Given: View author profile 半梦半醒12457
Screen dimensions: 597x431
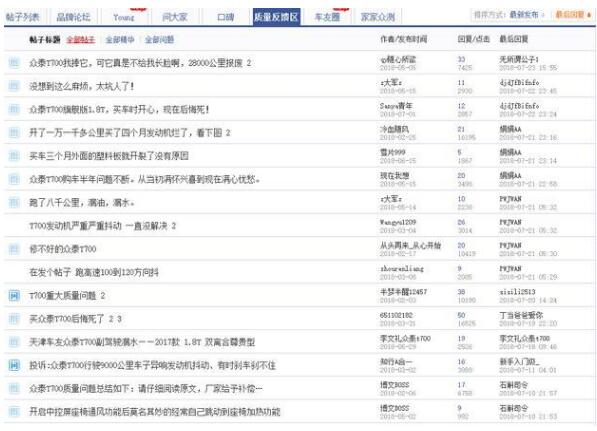Looking at the screenshot, I should tap(403, 292).
